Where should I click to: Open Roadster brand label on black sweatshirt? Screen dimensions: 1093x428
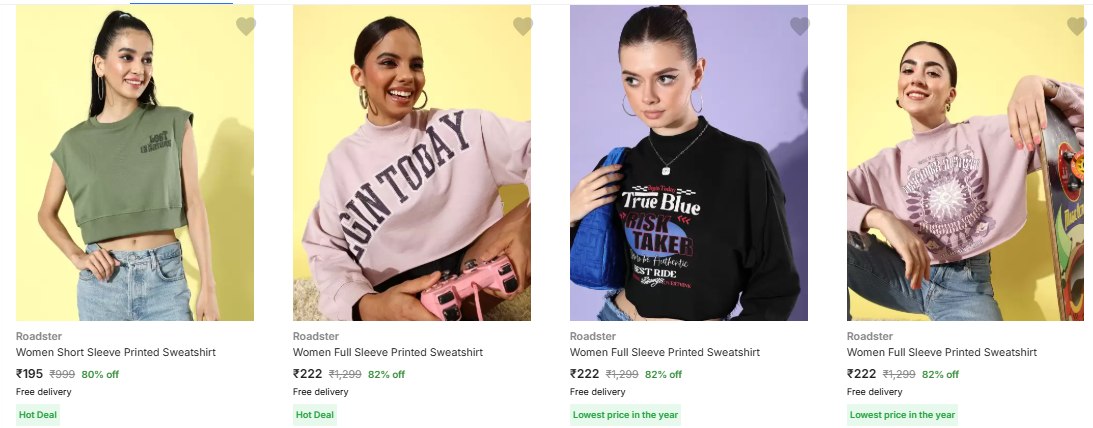(x=593, y=336)
